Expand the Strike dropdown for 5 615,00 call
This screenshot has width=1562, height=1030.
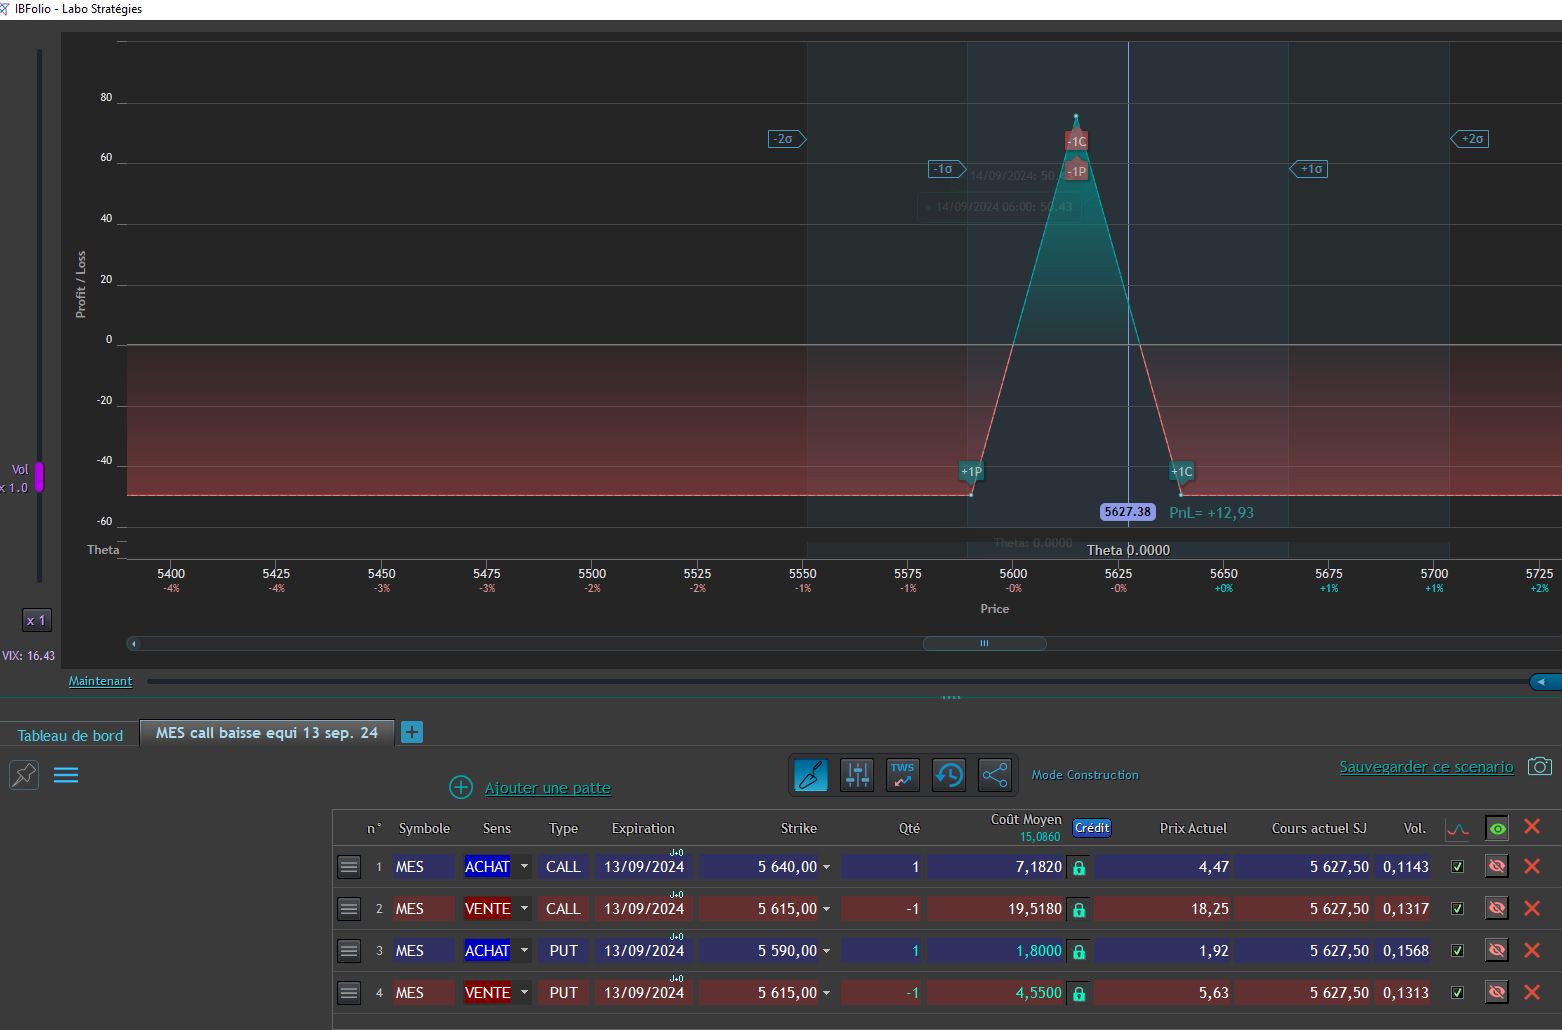[x=827, y=909]
